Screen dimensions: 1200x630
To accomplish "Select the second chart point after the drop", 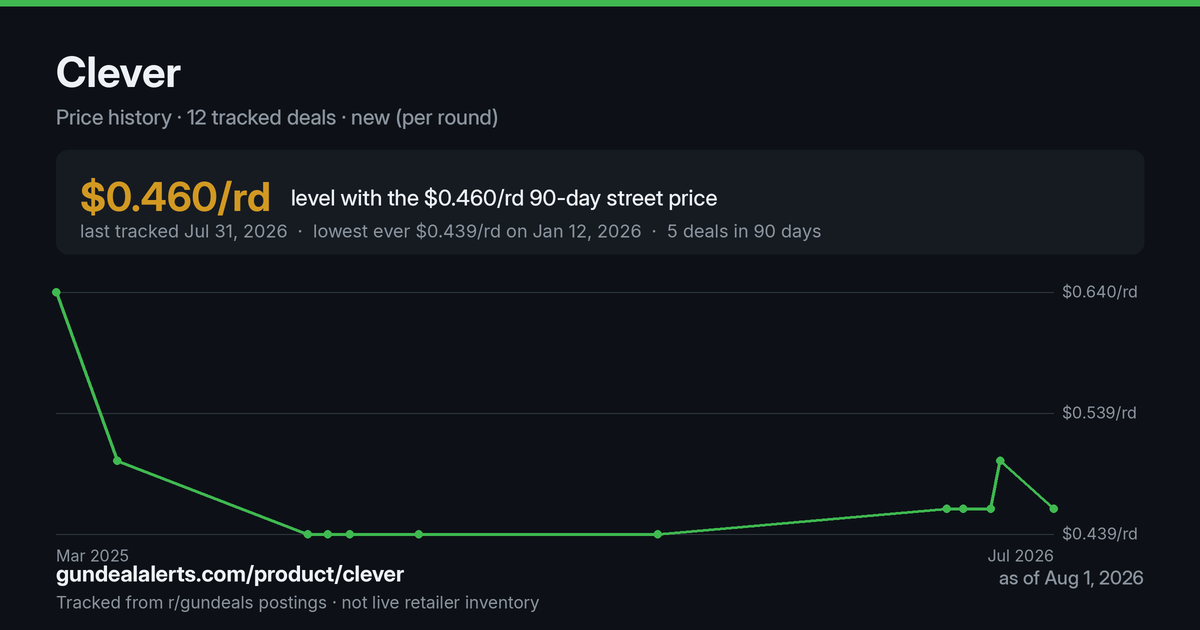I will [x=117, y=461].
